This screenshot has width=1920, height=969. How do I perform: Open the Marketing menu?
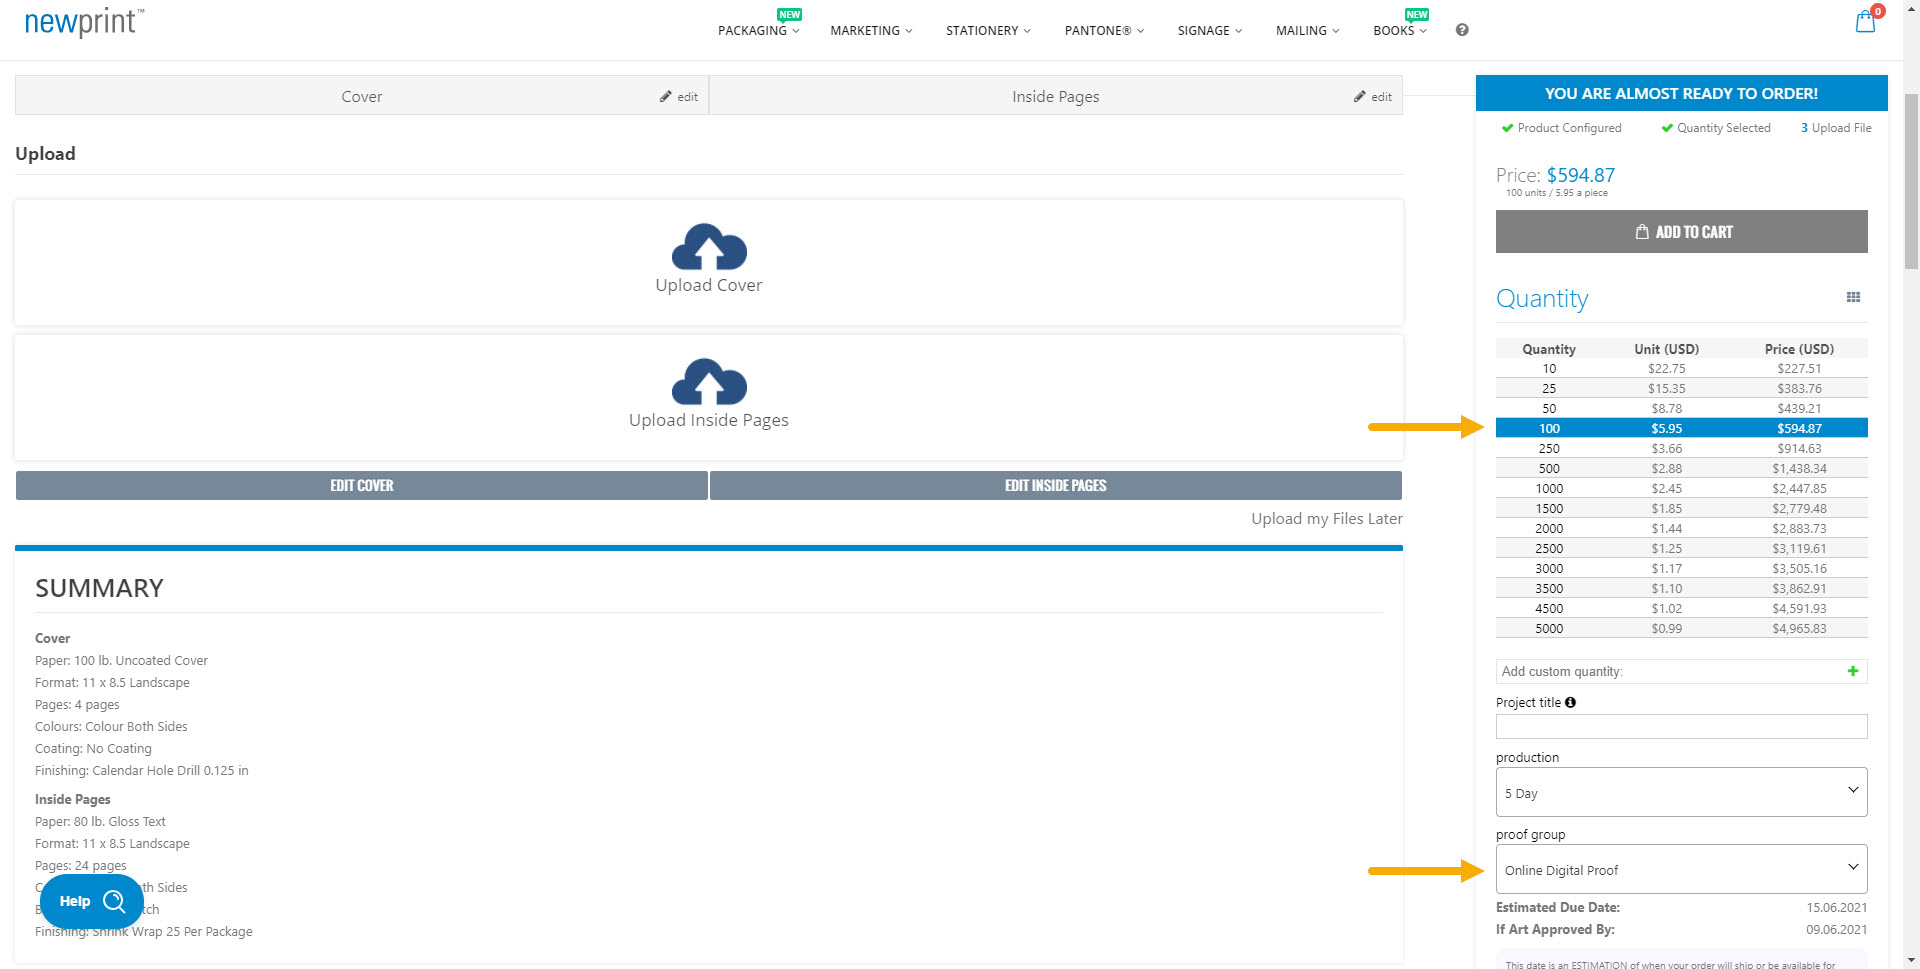tap(871, 31)
